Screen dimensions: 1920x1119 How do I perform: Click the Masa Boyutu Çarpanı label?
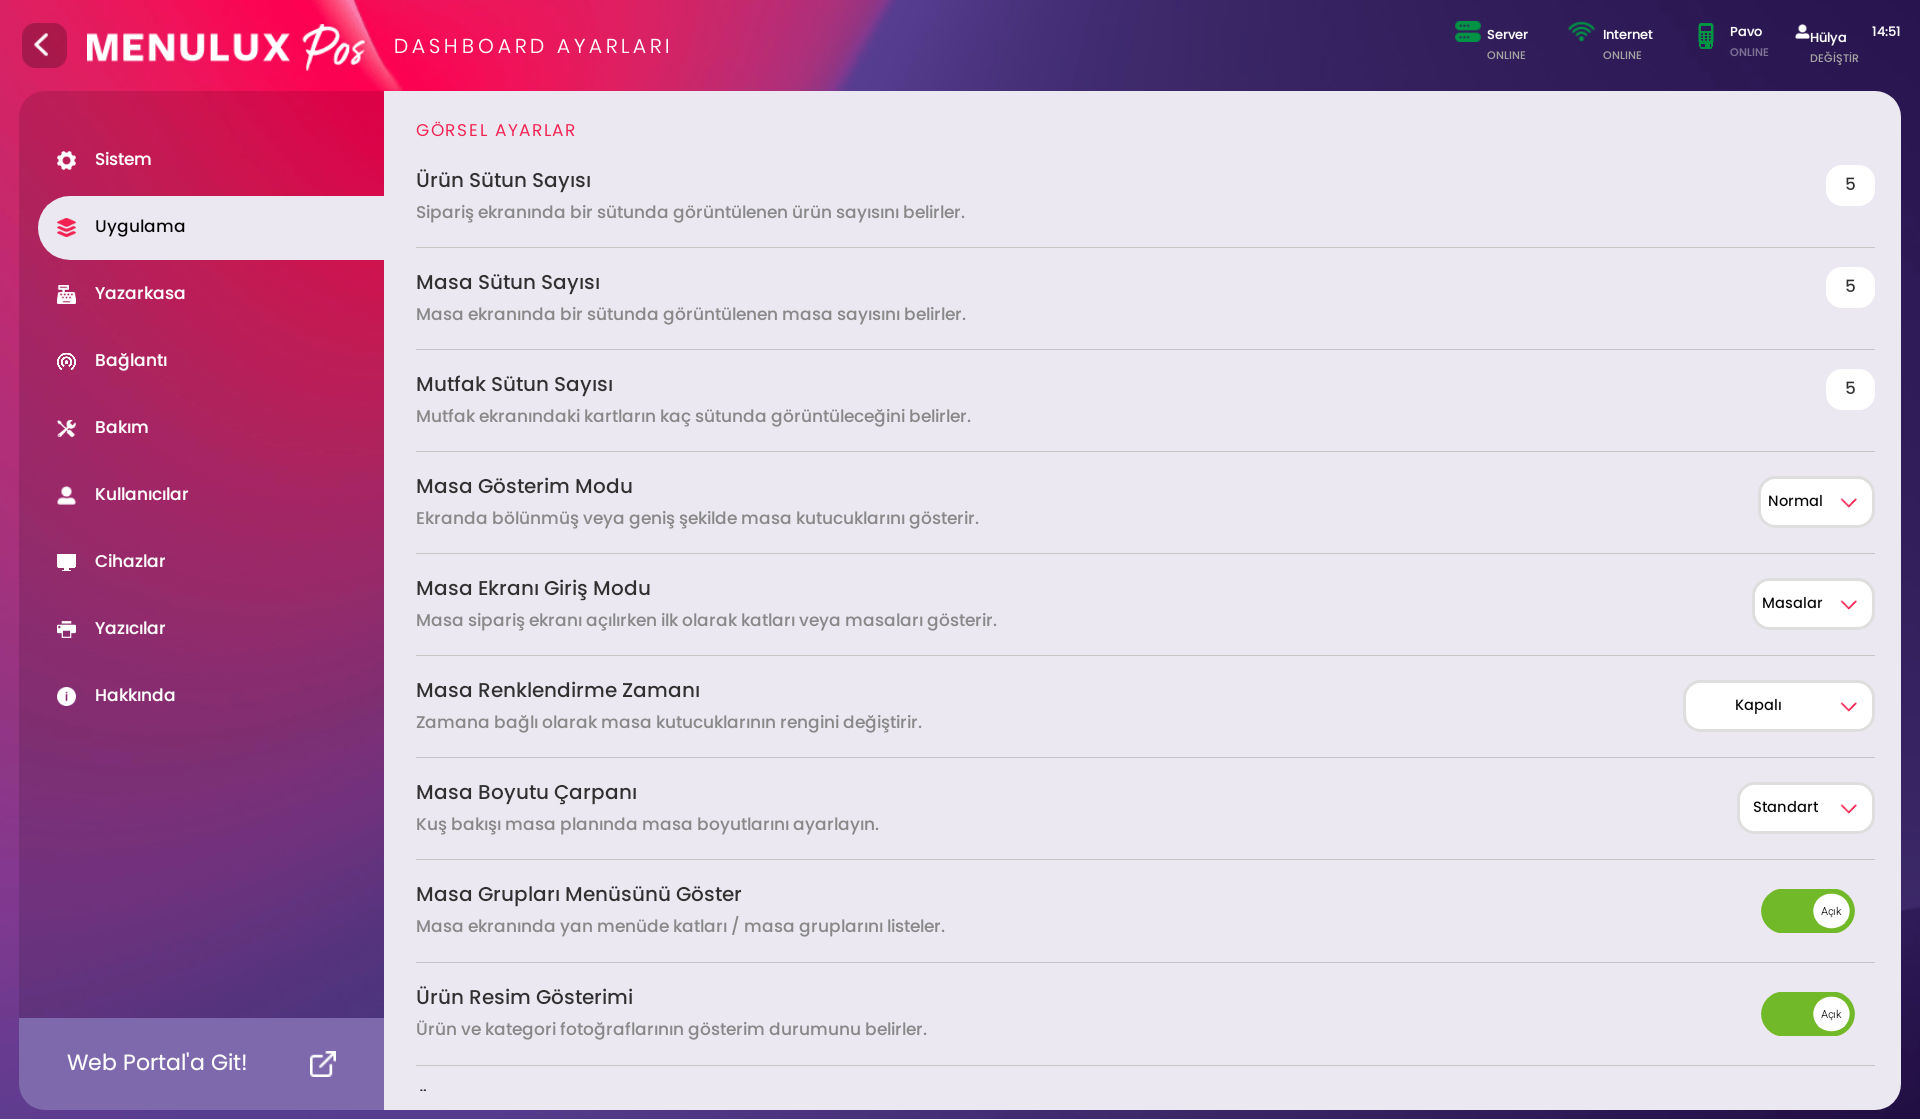point(526,793)
